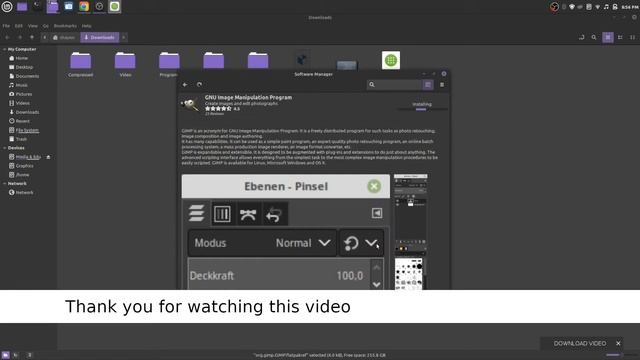Refresh the Software Manager page
Viewport: 640px width, 360px height.
pos(199,84)
